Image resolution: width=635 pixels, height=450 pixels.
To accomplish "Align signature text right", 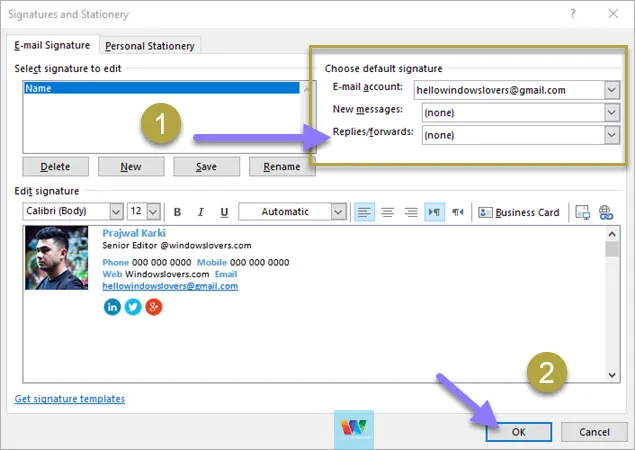I will [x=409, y=212].
